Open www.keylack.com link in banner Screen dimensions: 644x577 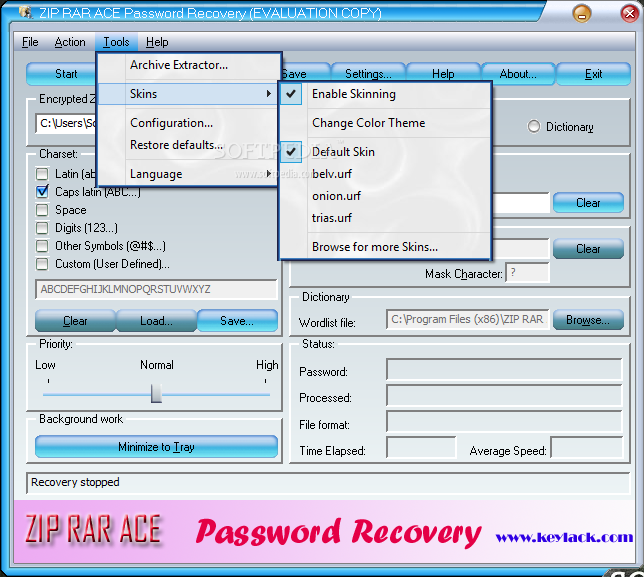[564, 537]
